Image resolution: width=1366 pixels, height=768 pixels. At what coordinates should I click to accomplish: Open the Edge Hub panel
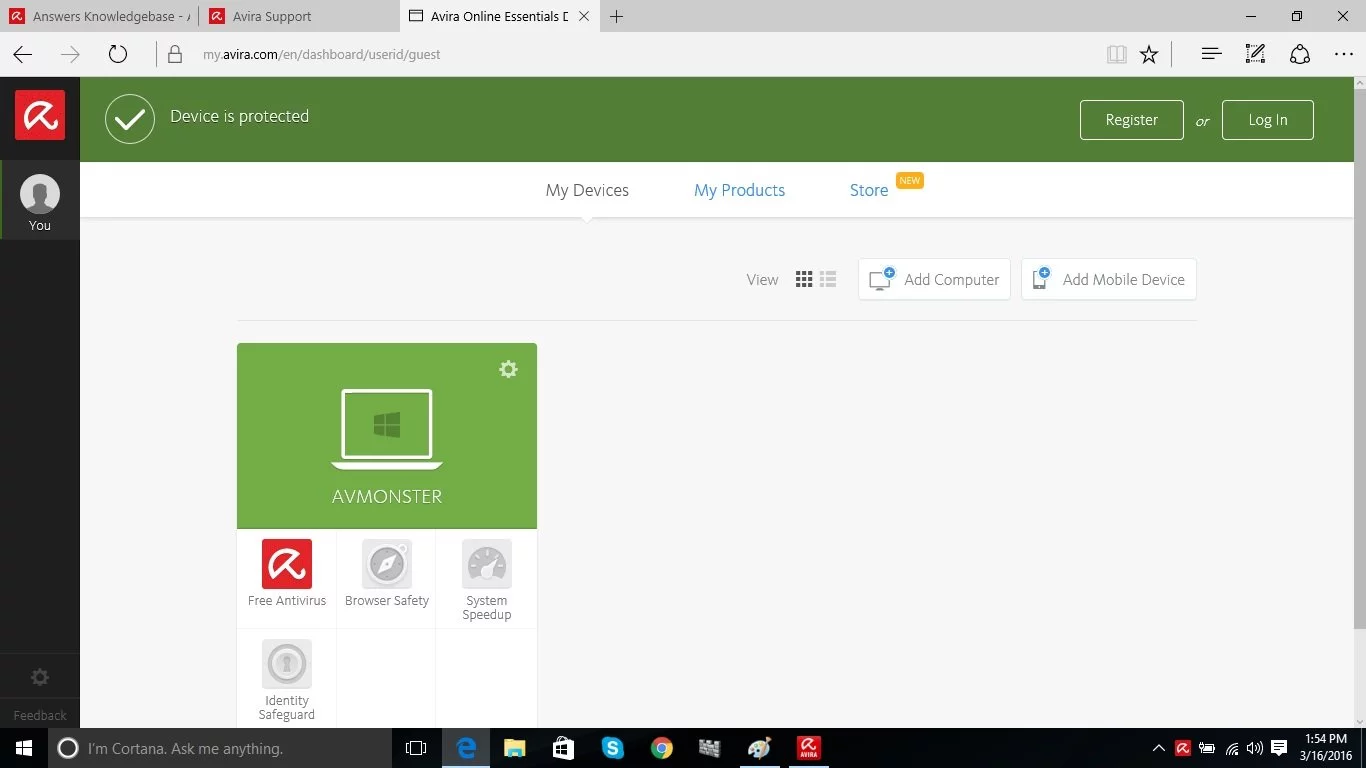[x=1211, y=55]
